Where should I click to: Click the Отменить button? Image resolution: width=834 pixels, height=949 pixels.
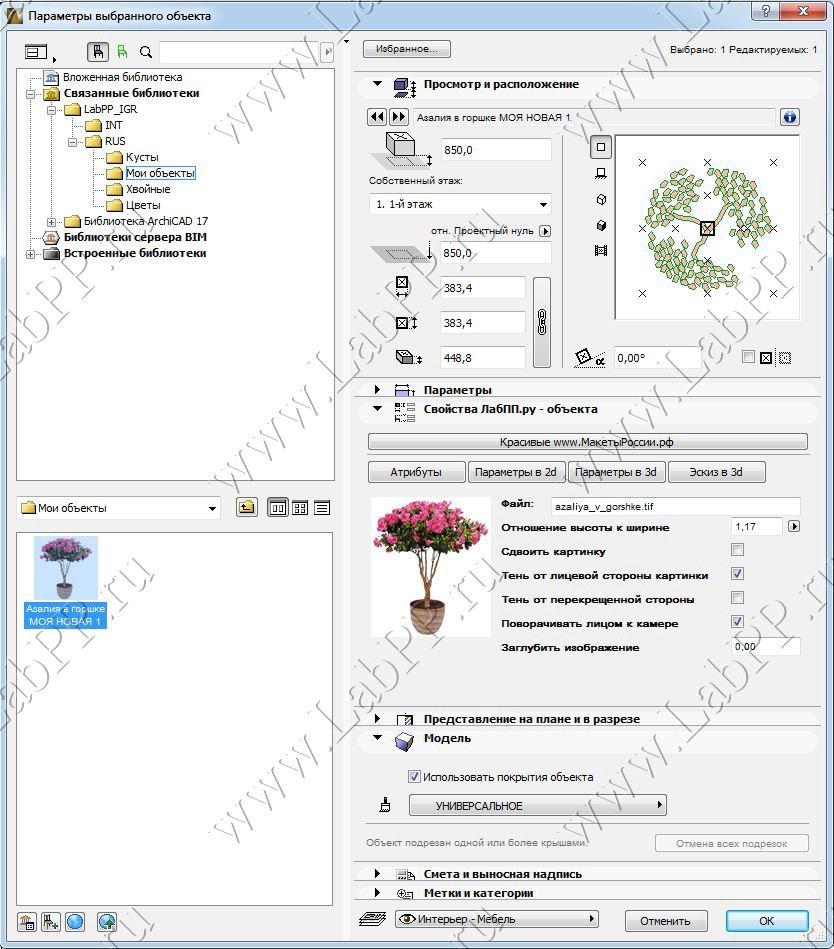click(665, 921)
